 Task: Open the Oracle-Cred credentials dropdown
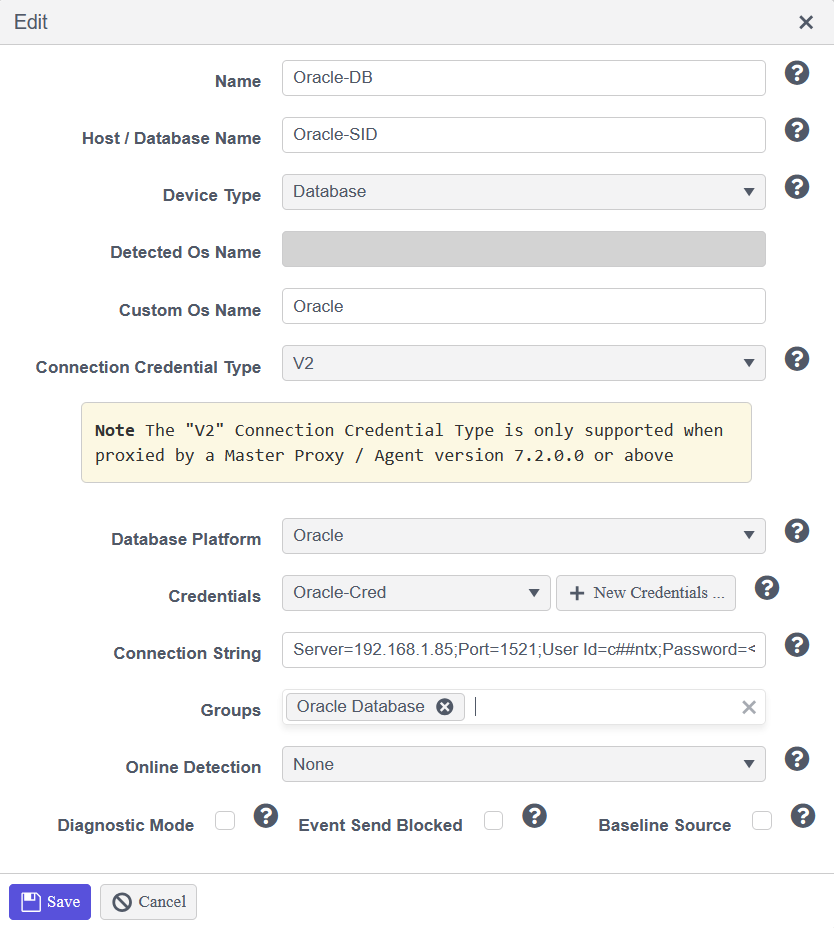(x=416, y=593)
